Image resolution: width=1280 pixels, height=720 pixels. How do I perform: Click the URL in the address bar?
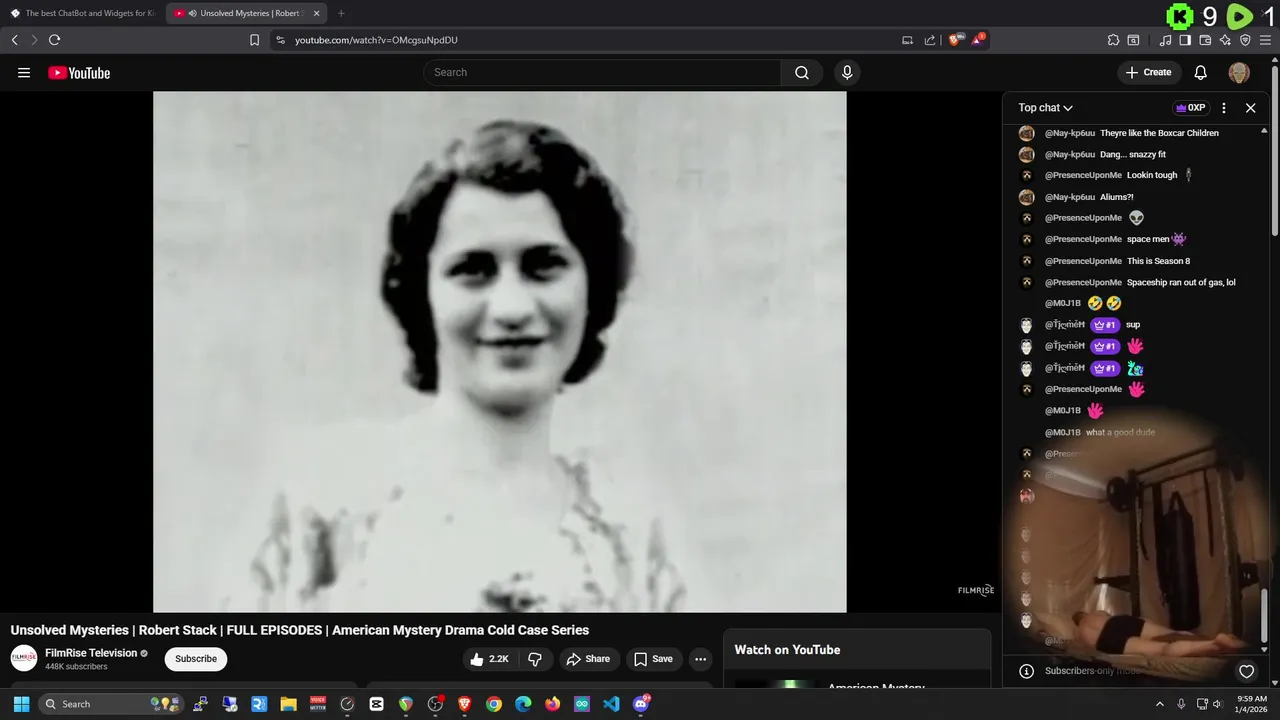coord(376,40)
